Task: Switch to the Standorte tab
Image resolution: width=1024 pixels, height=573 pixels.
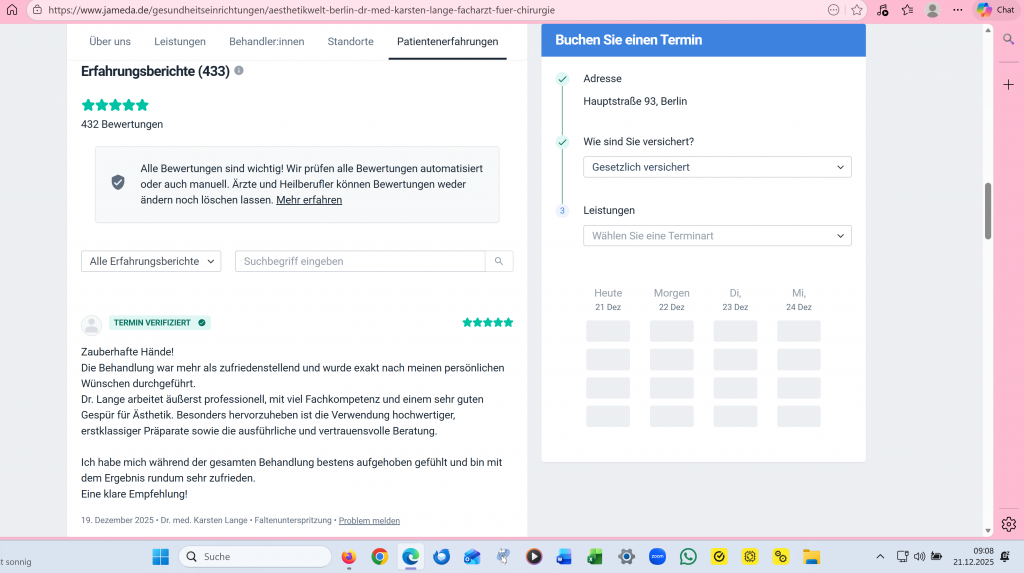Action: point(350,41)
